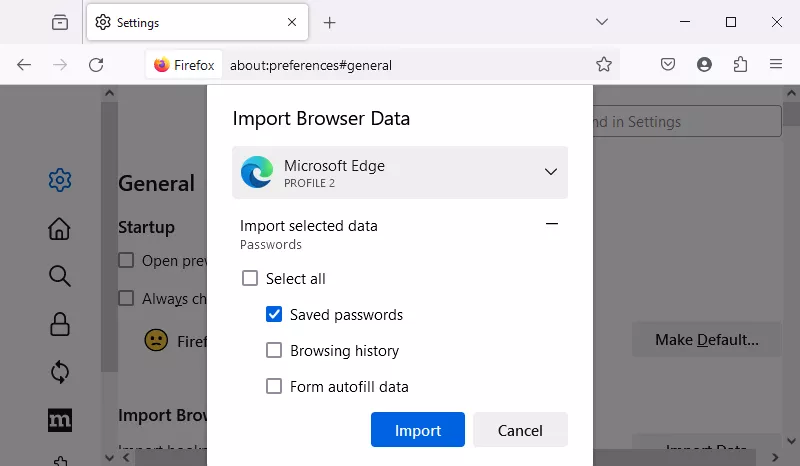Open the Extensions puzzle icon

pyautogui.click(x=740, y=64)
